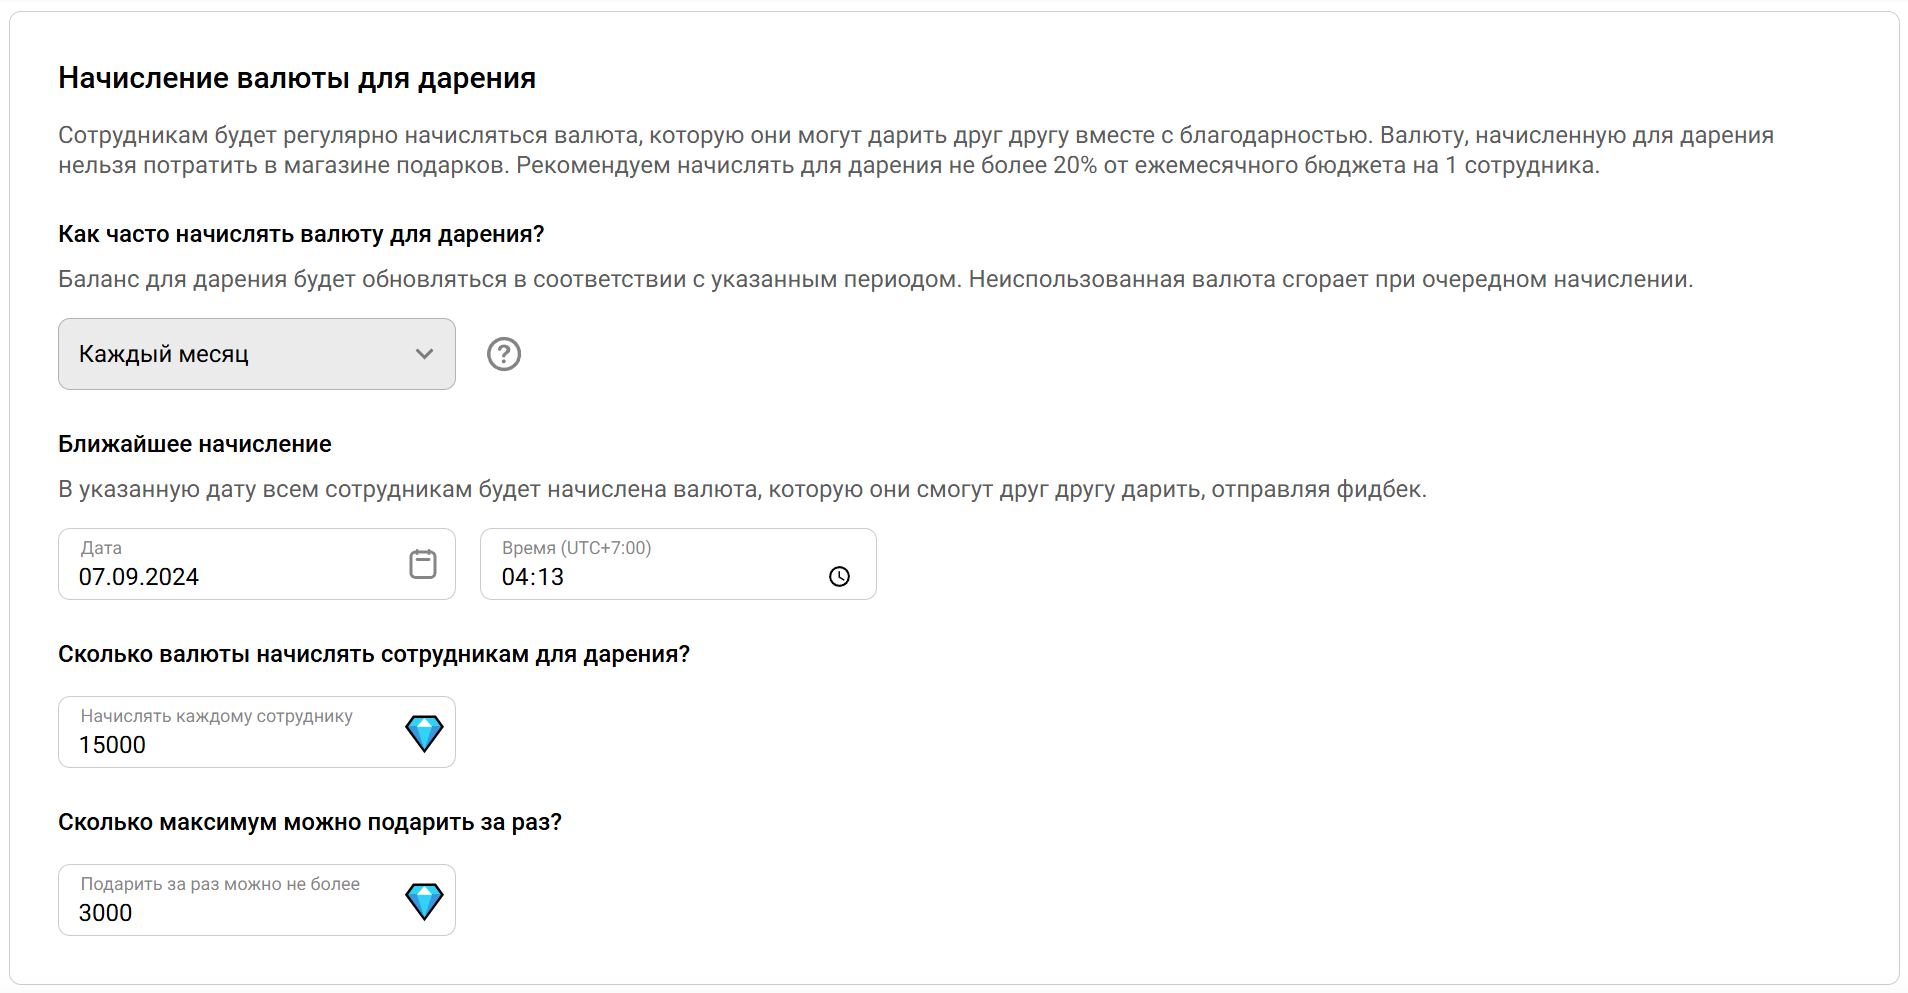Viewport: 1908px width, 993px height.
Task: Click 'Каждый месяц' text in frequency dropdown
Action: coord(164,354)
